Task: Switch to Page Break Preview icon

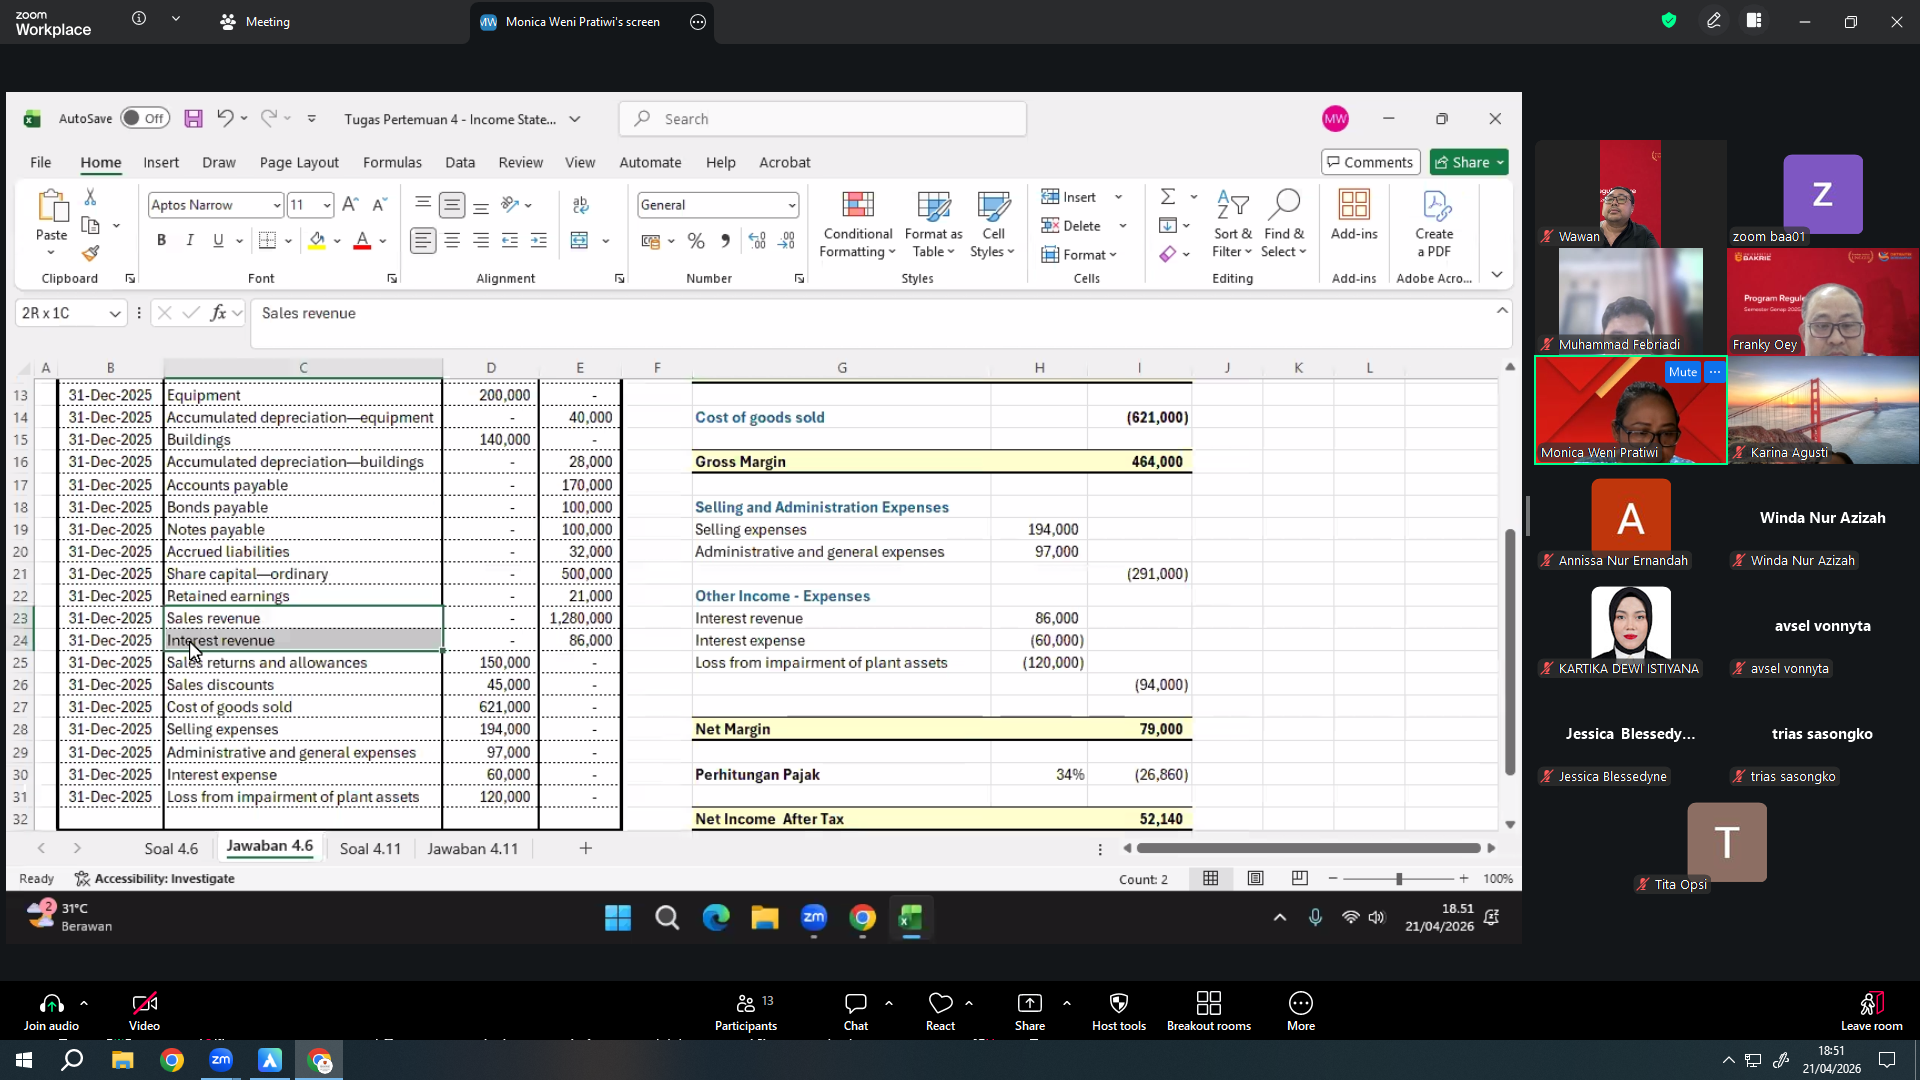Action: [x=1299, y=878]
